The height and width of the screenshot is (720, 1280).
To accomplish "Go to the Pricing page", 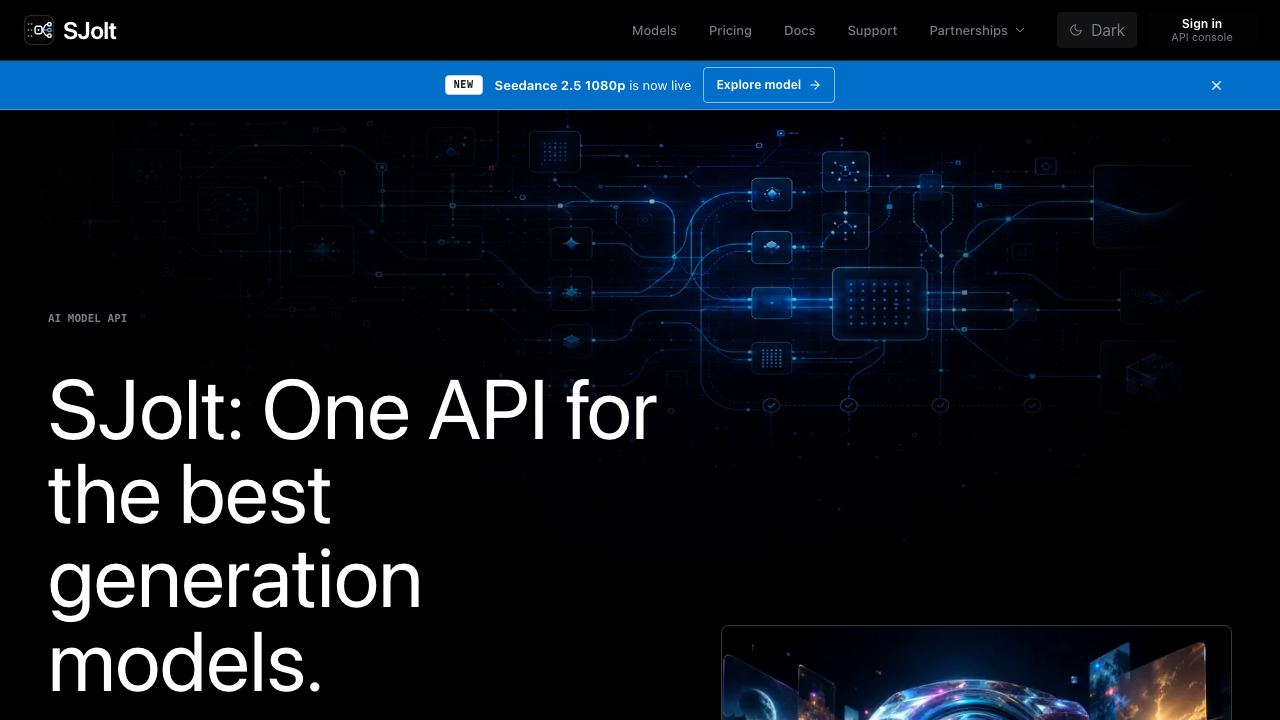I will pyautogui.click(x=730, y=30).
